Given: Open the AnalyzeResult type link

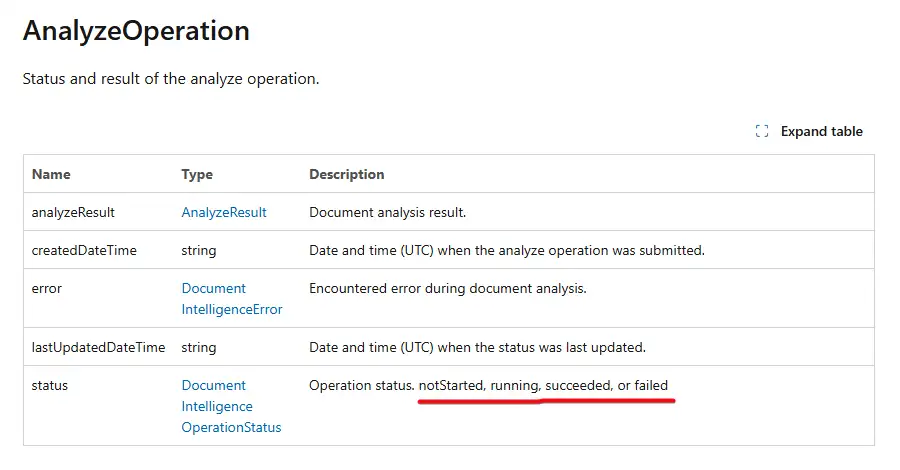Looking at the screenshot, I should [x=224, y=212].
